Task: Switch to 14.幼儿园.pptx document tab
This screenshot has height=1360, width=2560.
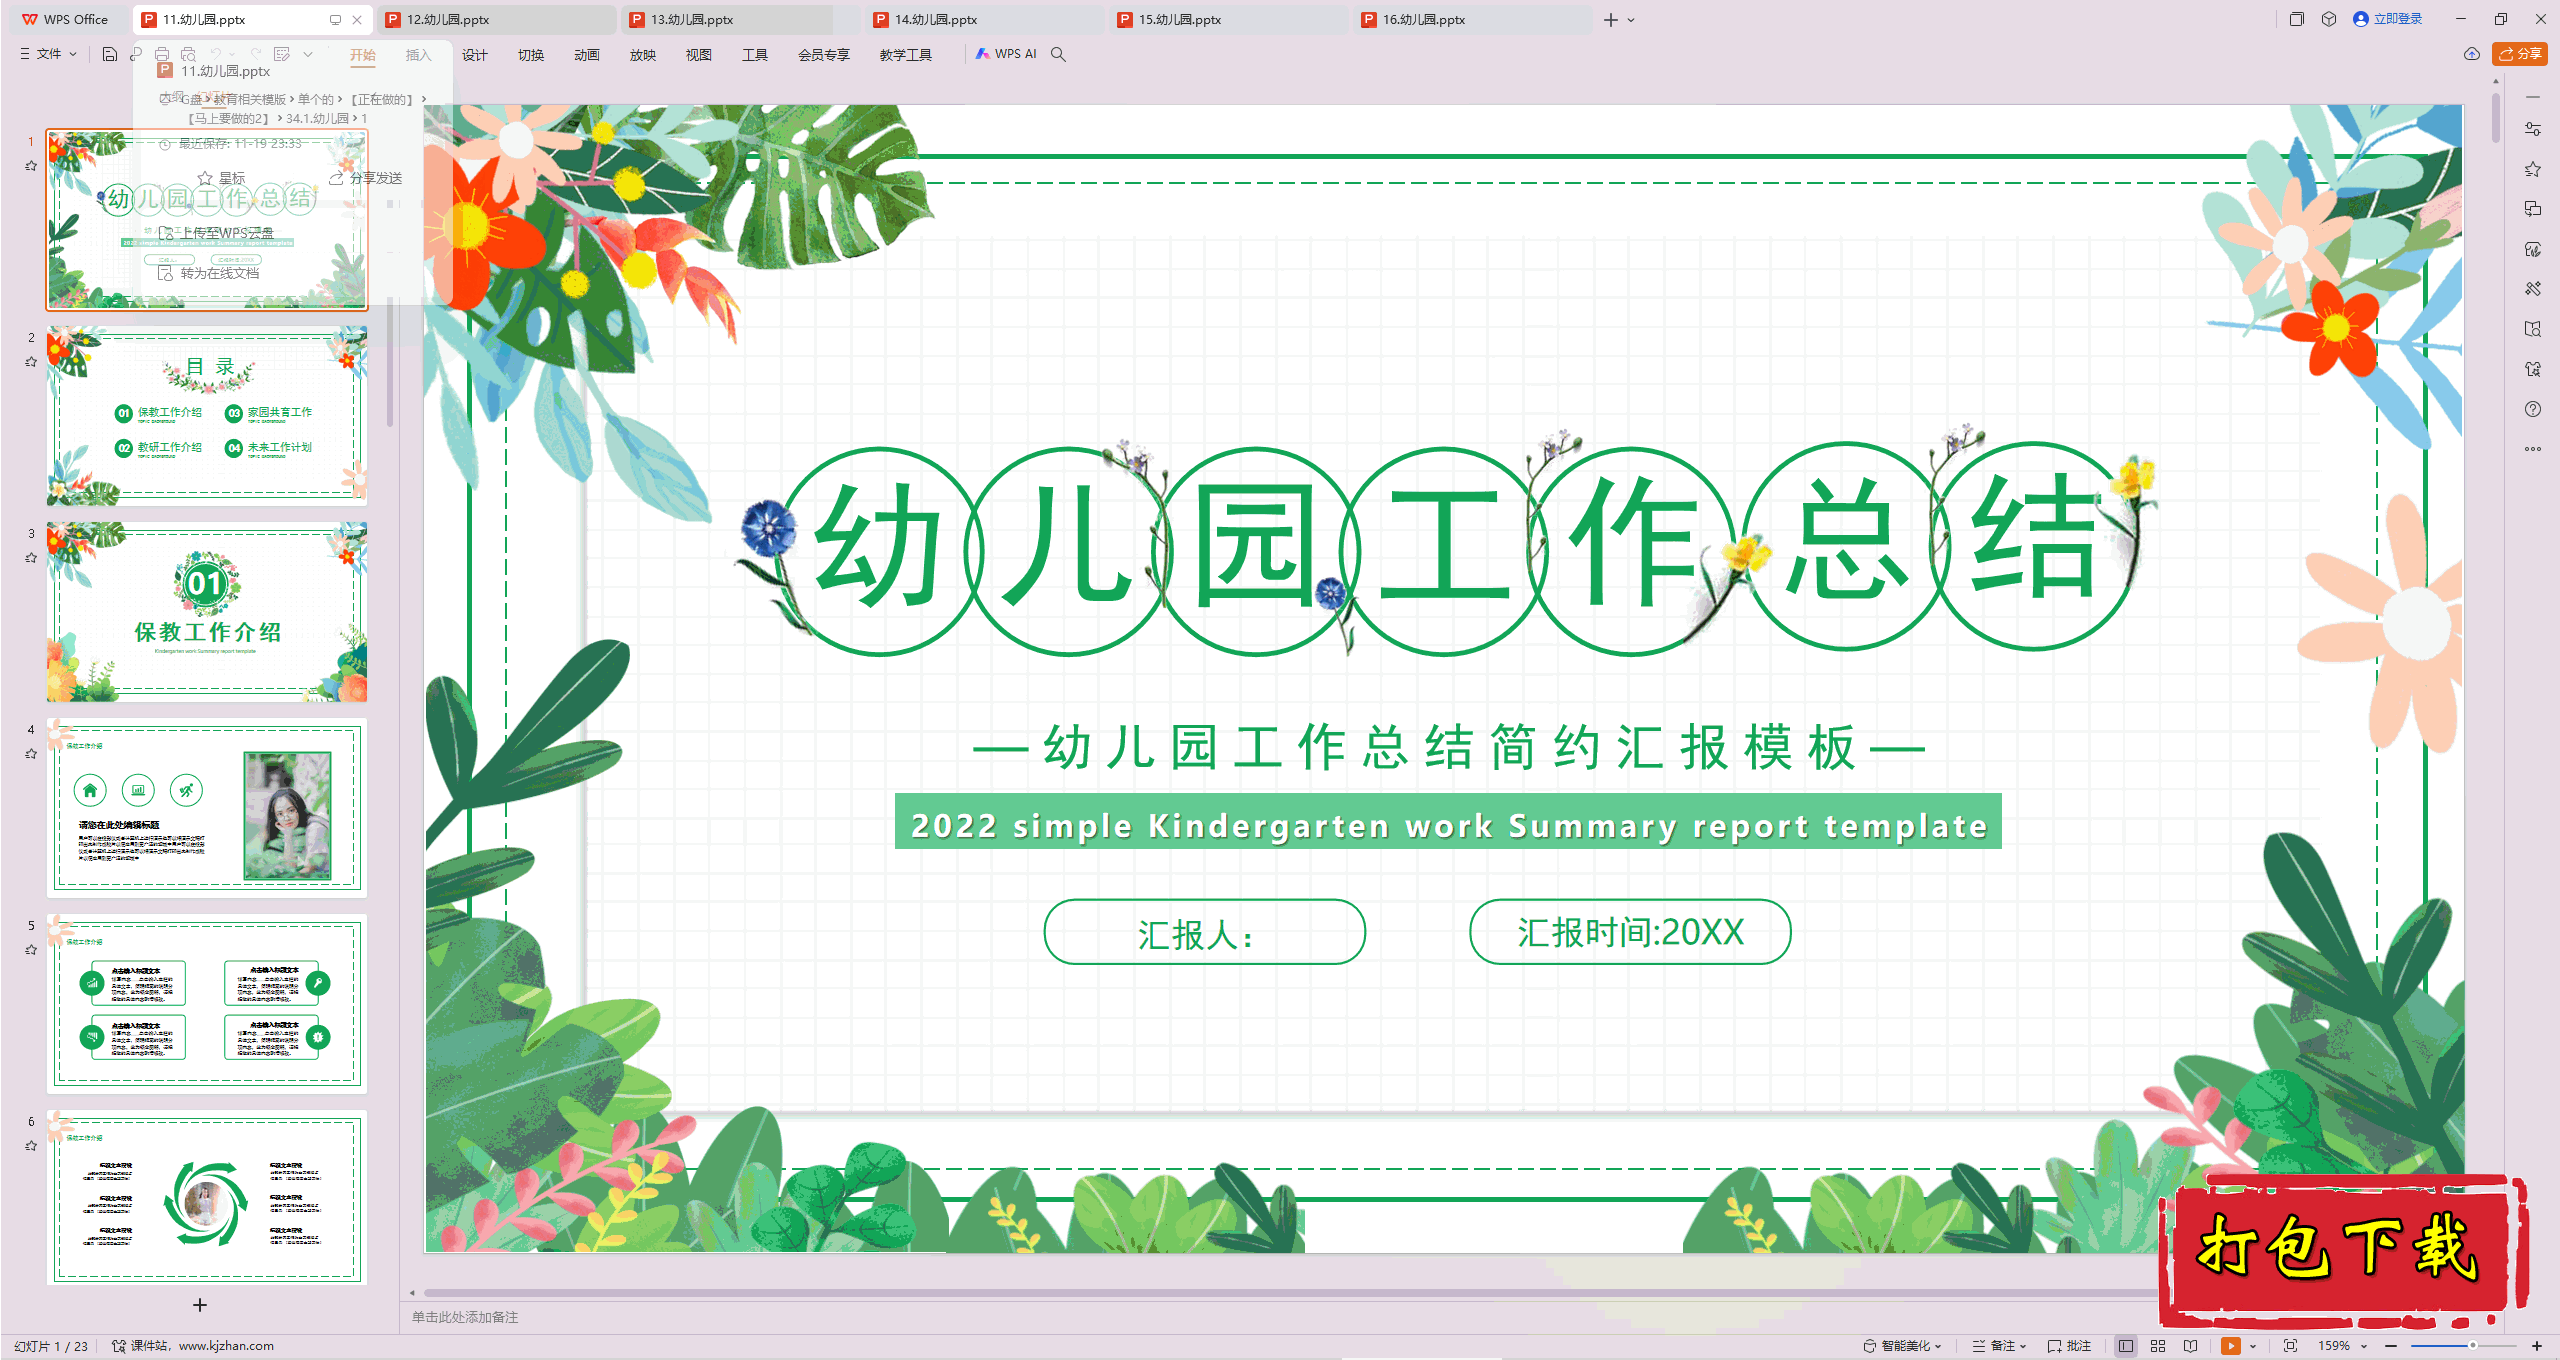Action: [985, 19]
